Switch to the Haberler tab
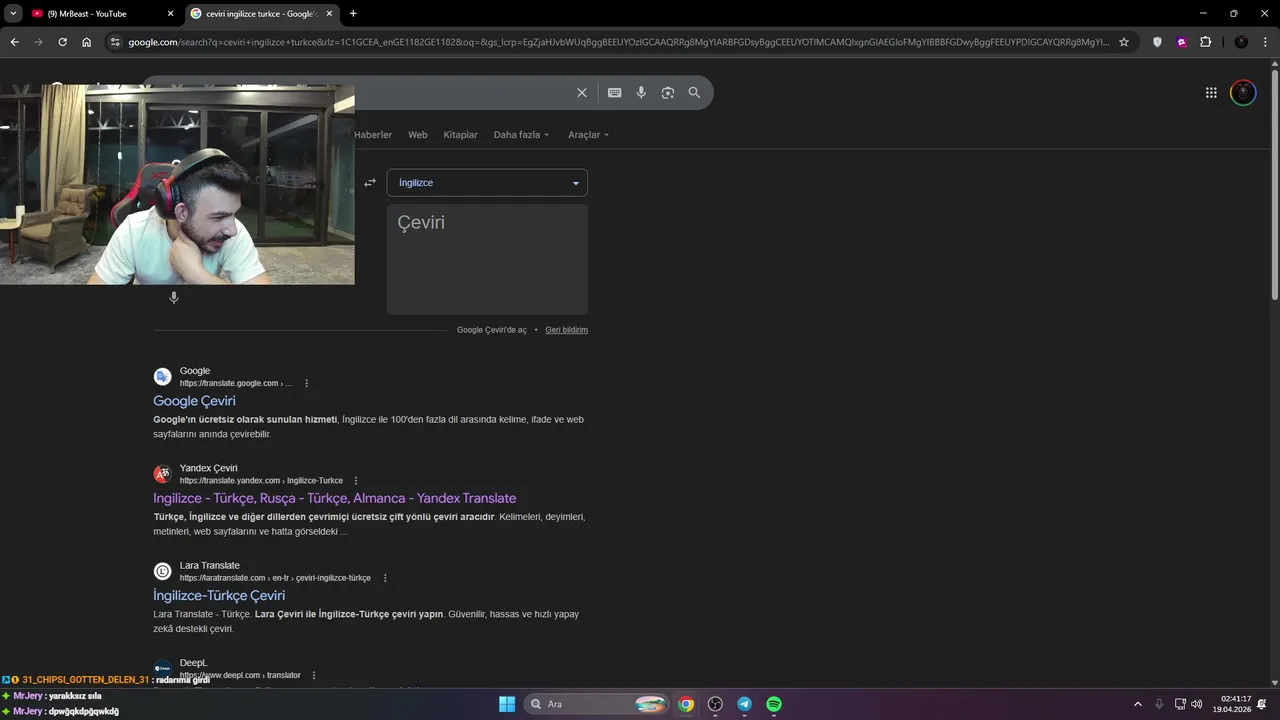Viewport: 1280px width, 720px height. (373, 134)
